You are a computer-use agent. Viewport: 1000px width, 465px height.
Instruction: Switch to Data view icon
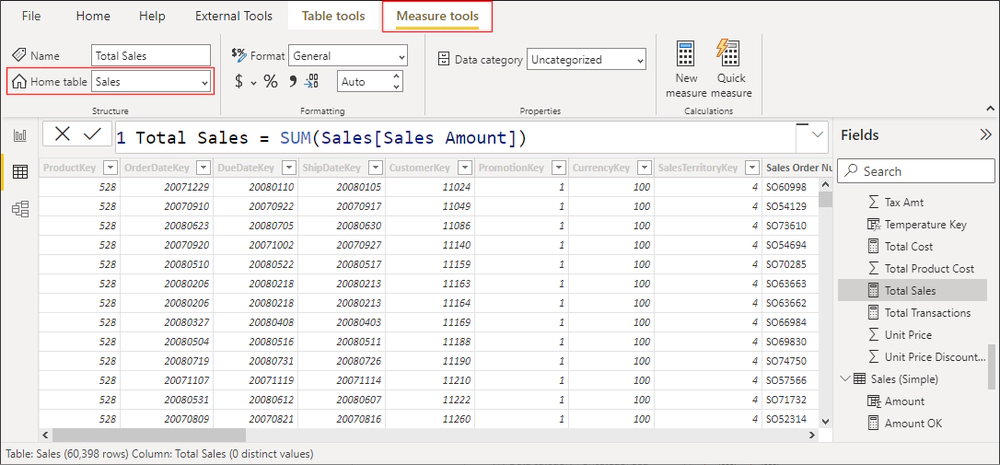20,172
